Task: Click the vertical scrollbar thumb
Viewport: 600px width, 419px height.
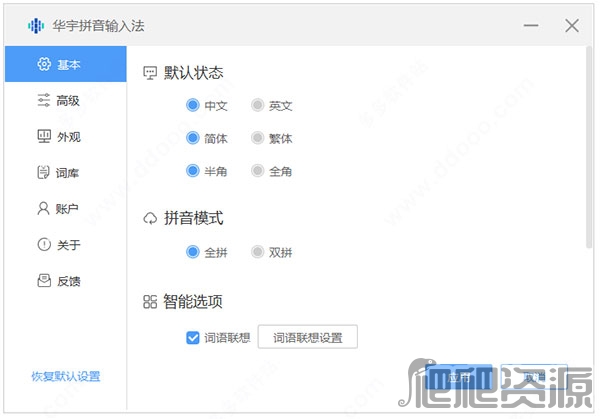Action: click(589, 147)
